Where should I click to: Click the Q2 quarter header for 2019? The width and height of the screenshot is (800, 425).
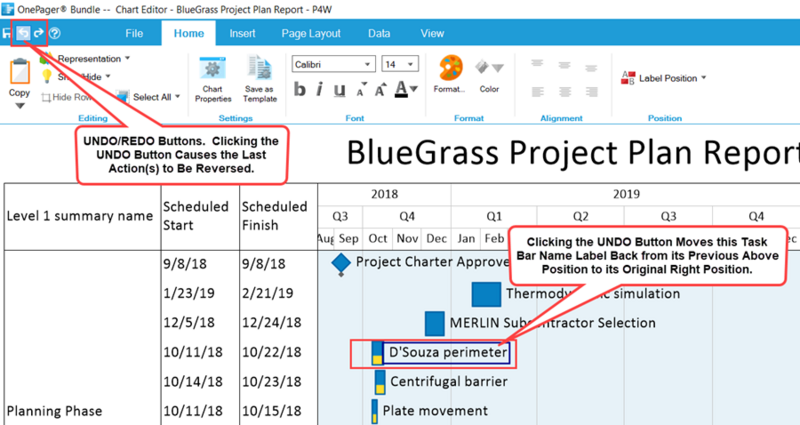pos(581,216)
